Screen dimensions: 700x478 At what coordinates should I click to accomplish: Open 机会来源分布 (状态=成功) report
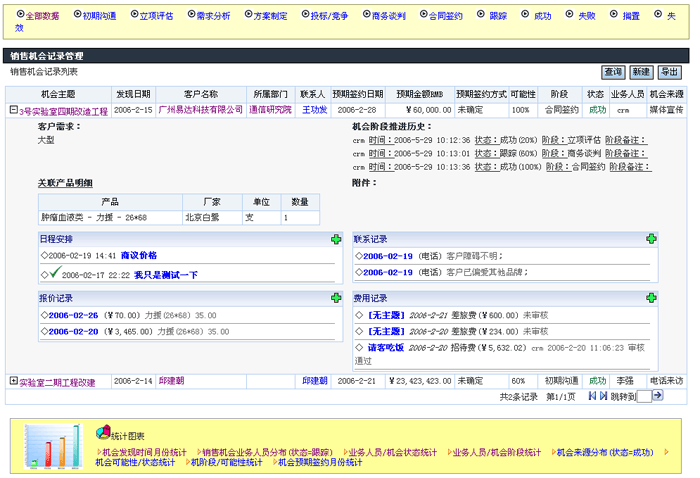(605, 453)
